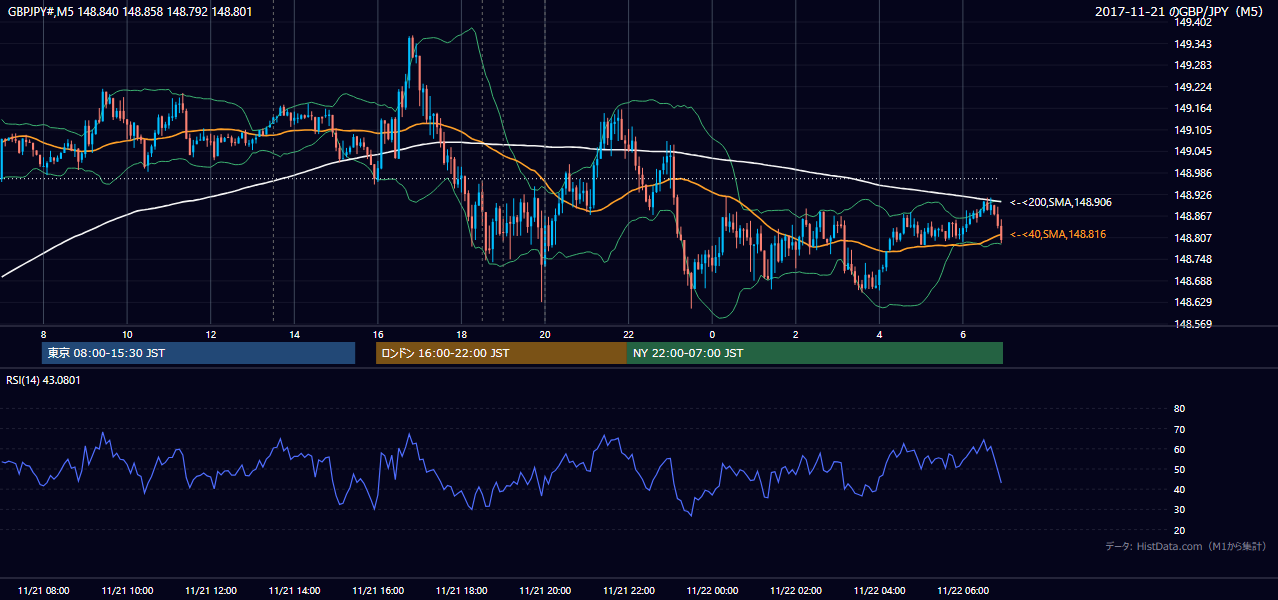1278x600 pixels.
Task: Click price axis value 149.105
Action: click(1192, 130)
